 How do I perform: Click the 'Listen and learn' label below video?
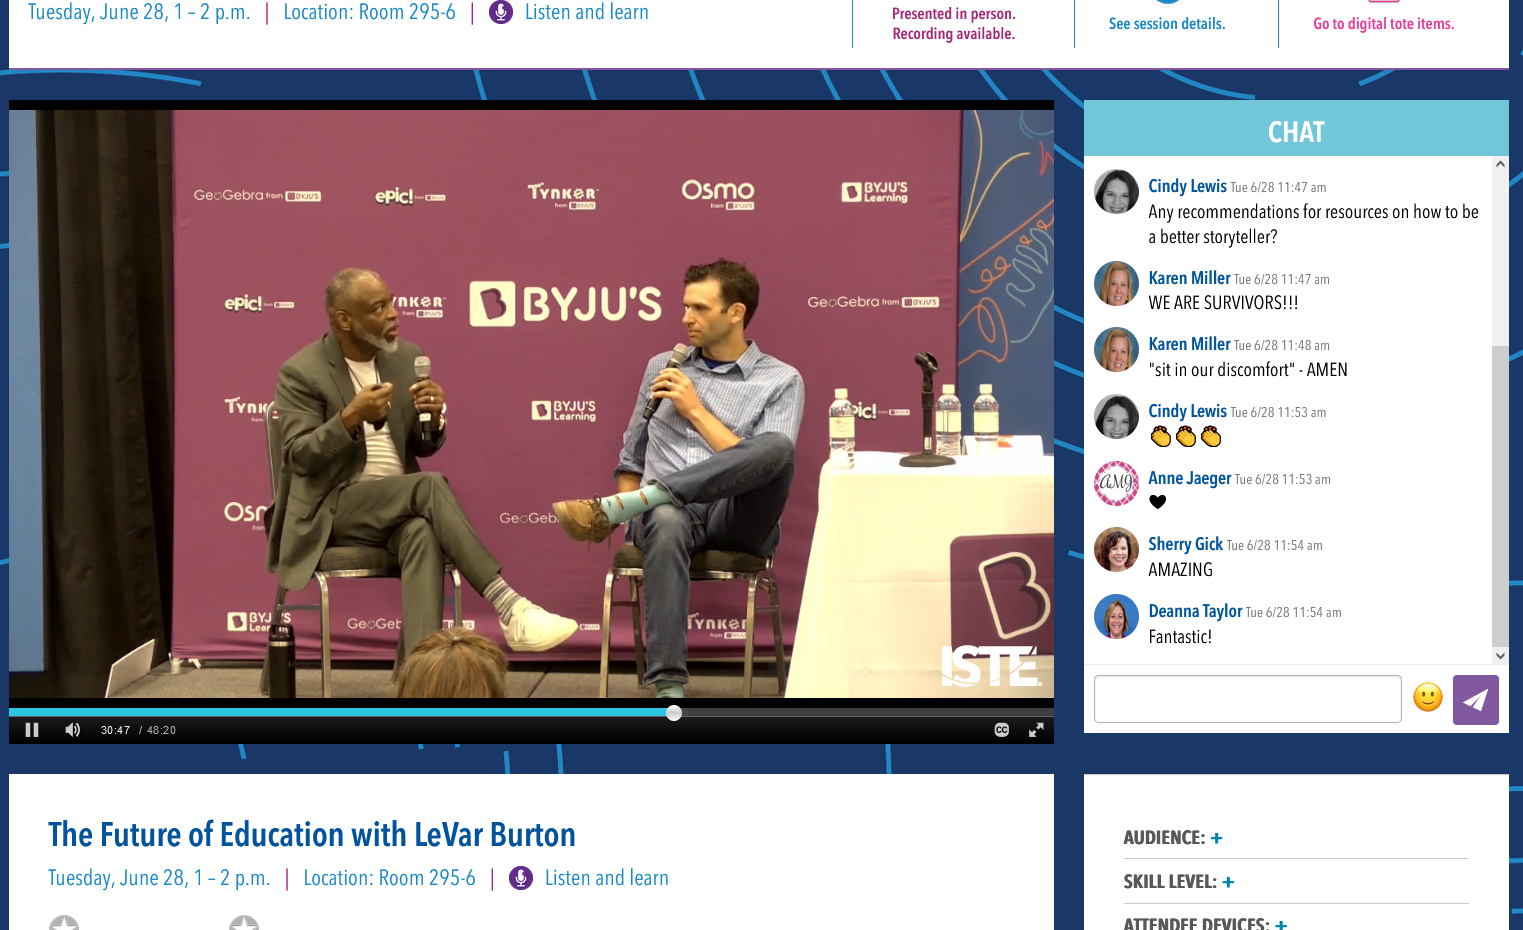point(607,878)
